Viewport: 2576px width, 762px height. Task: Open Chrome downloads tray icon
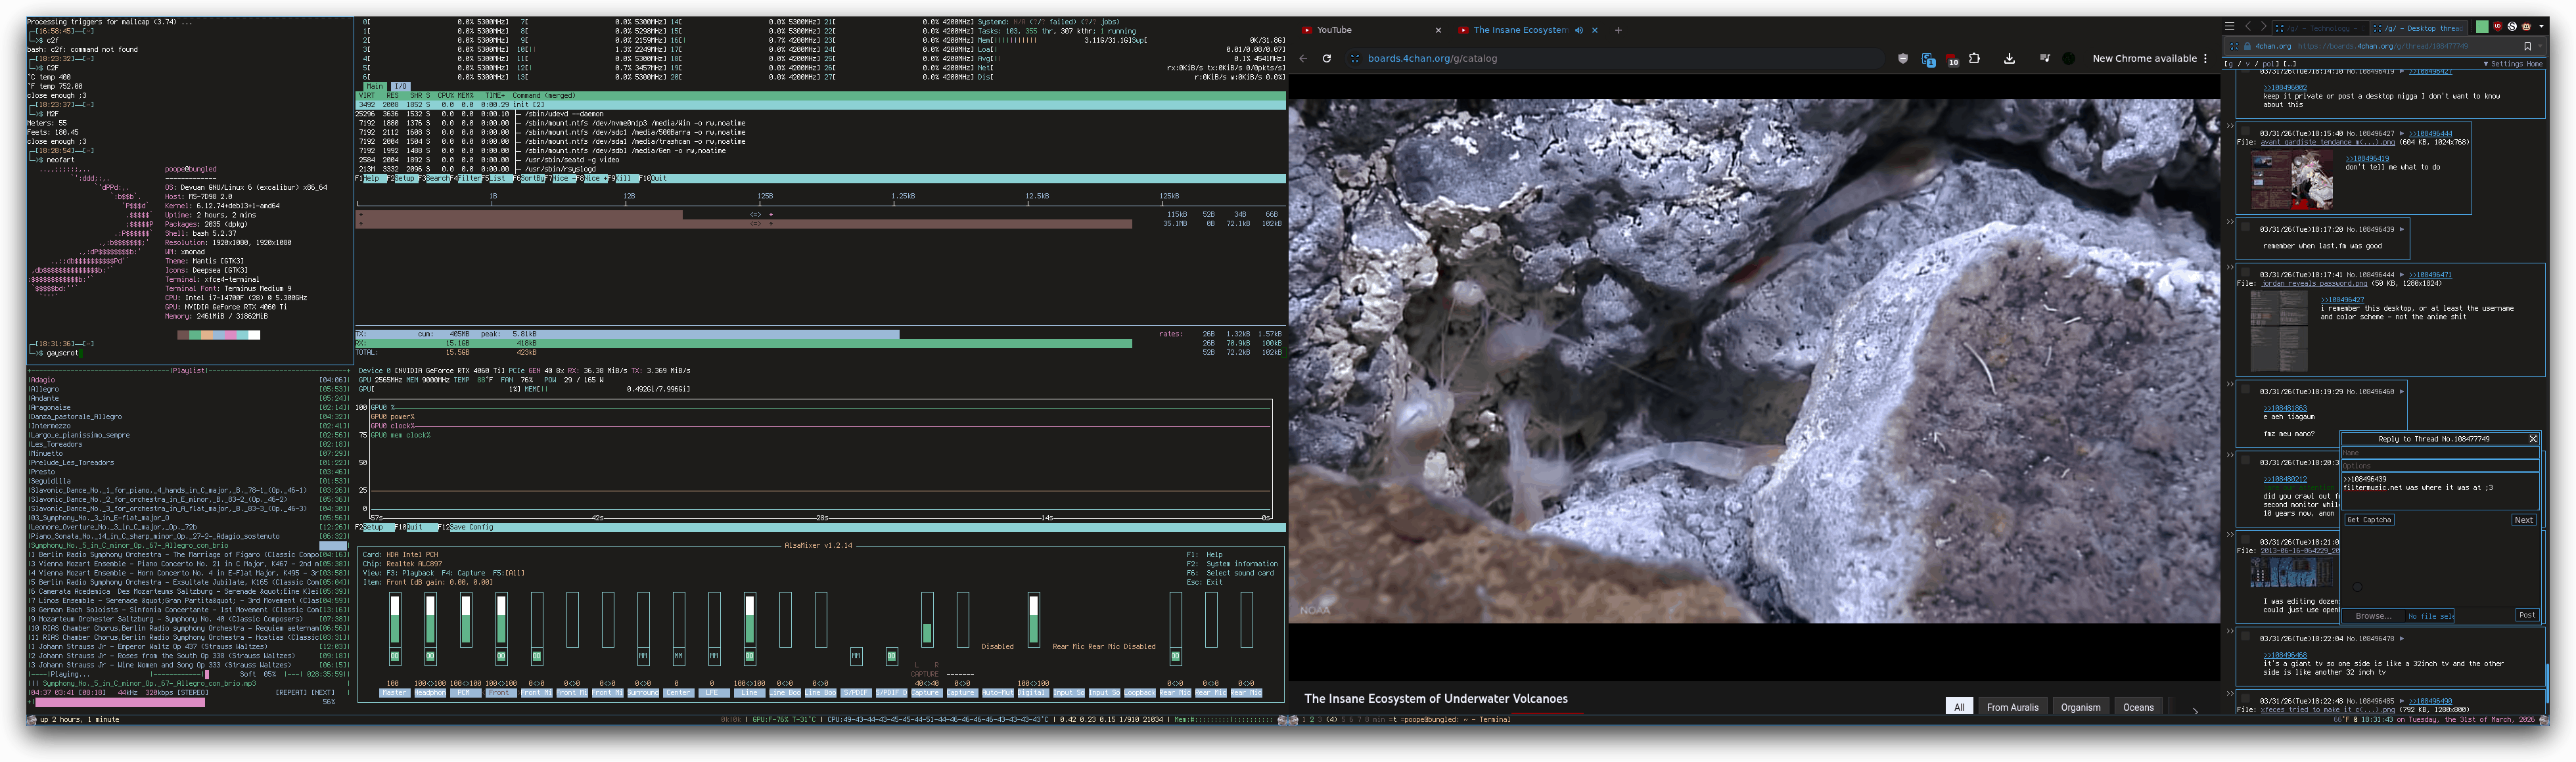[x=2009, y=59]
